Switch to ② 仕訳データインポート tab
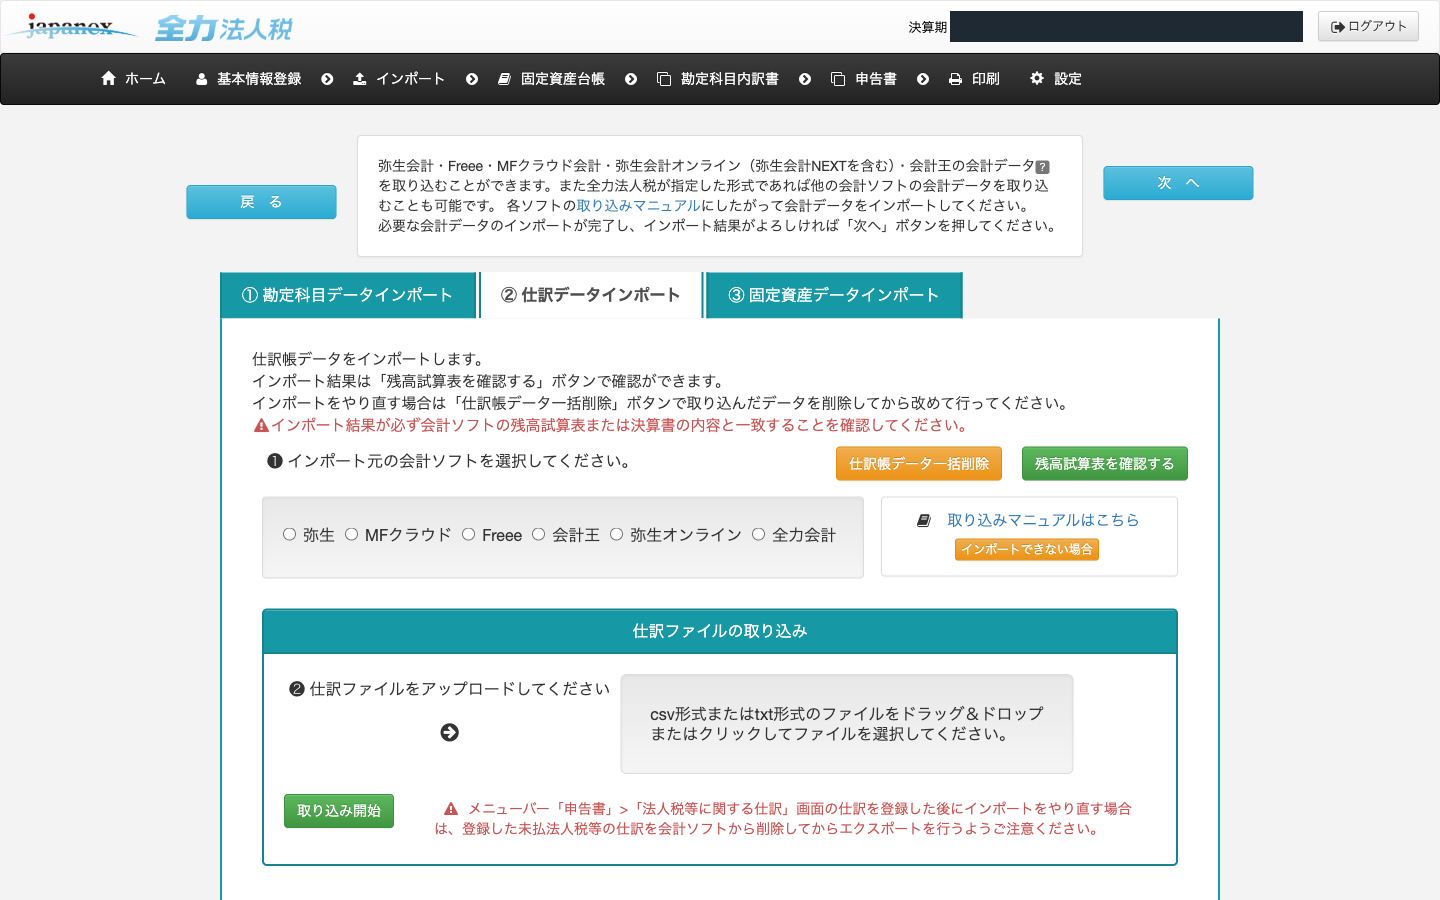This screenshot has height=900, width=1440. tap(591, 295)
